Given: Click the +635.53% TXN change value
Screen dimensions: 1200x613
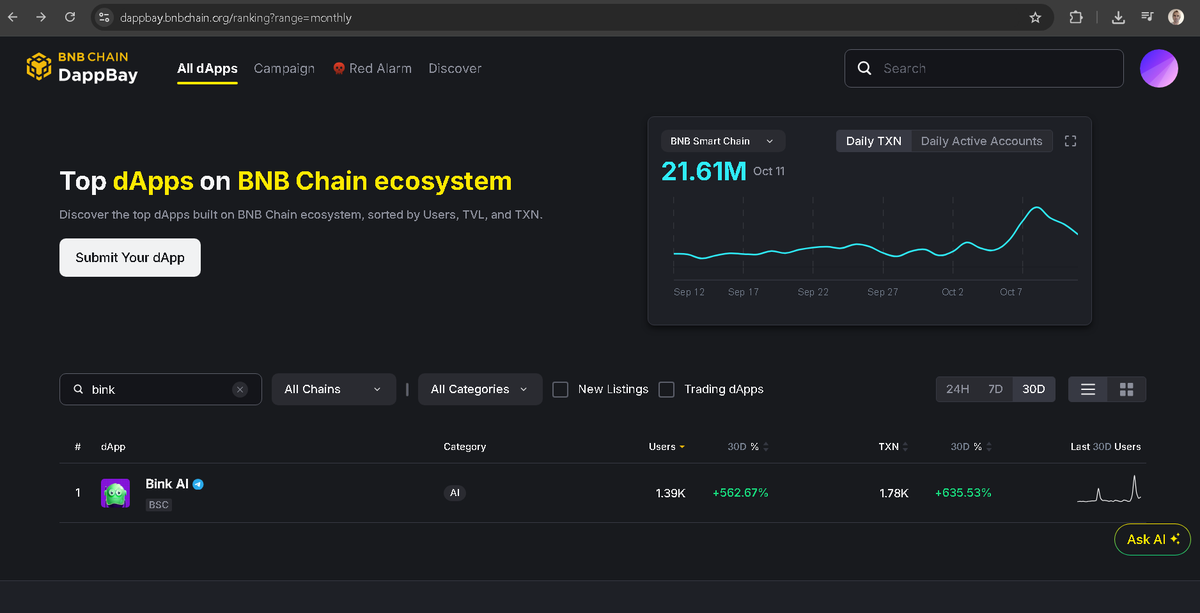Looking at the screenshot, I should (963, 493).
